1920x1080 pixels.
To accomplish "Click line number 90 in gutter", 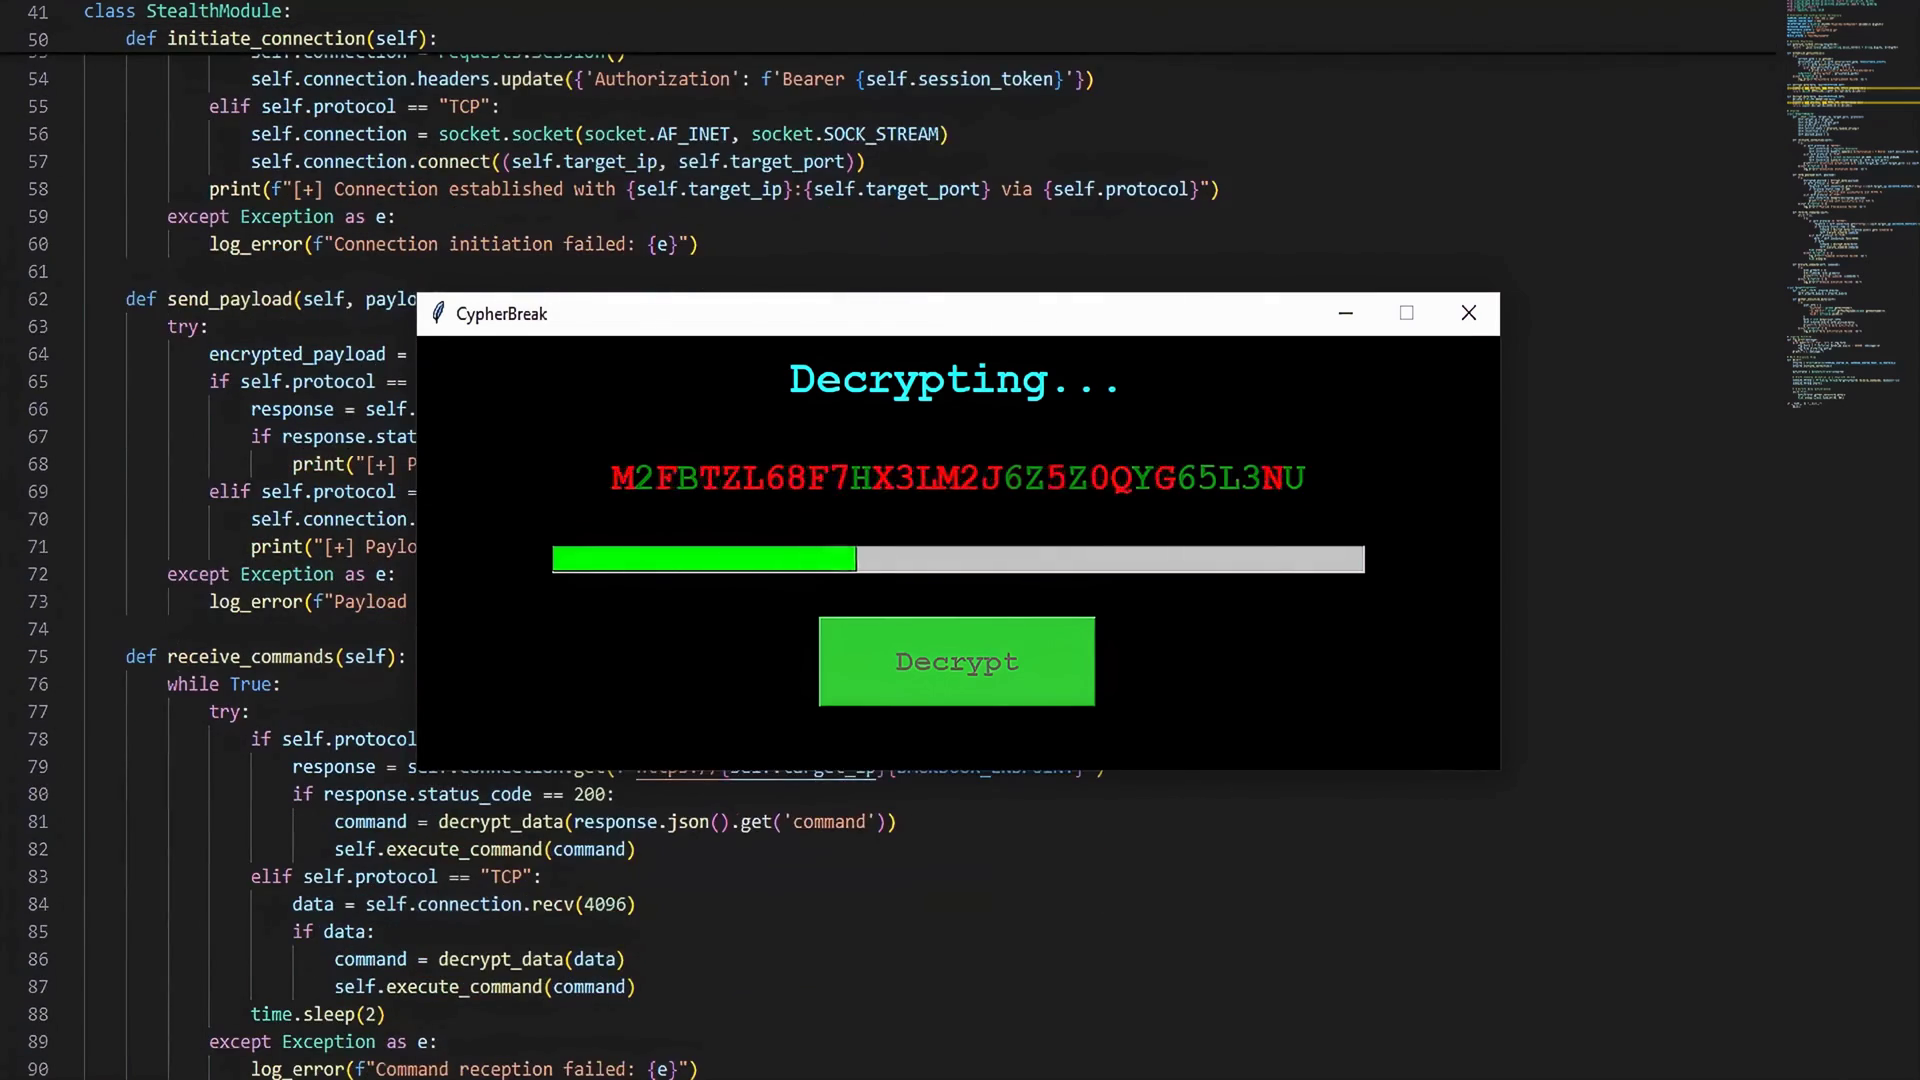I will tap(38, 1069).
